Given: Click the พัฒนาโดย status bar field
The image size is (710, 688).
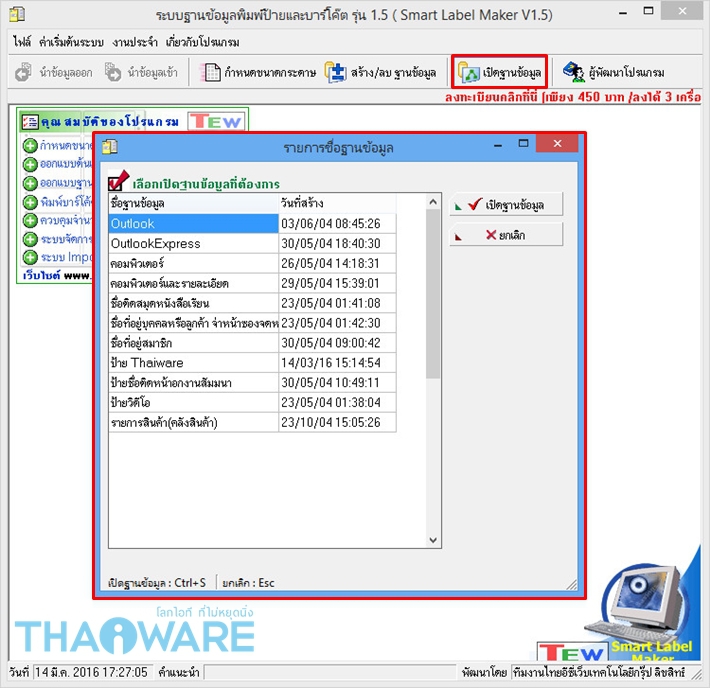Looking at the screenshot, I should pos(600,672).
